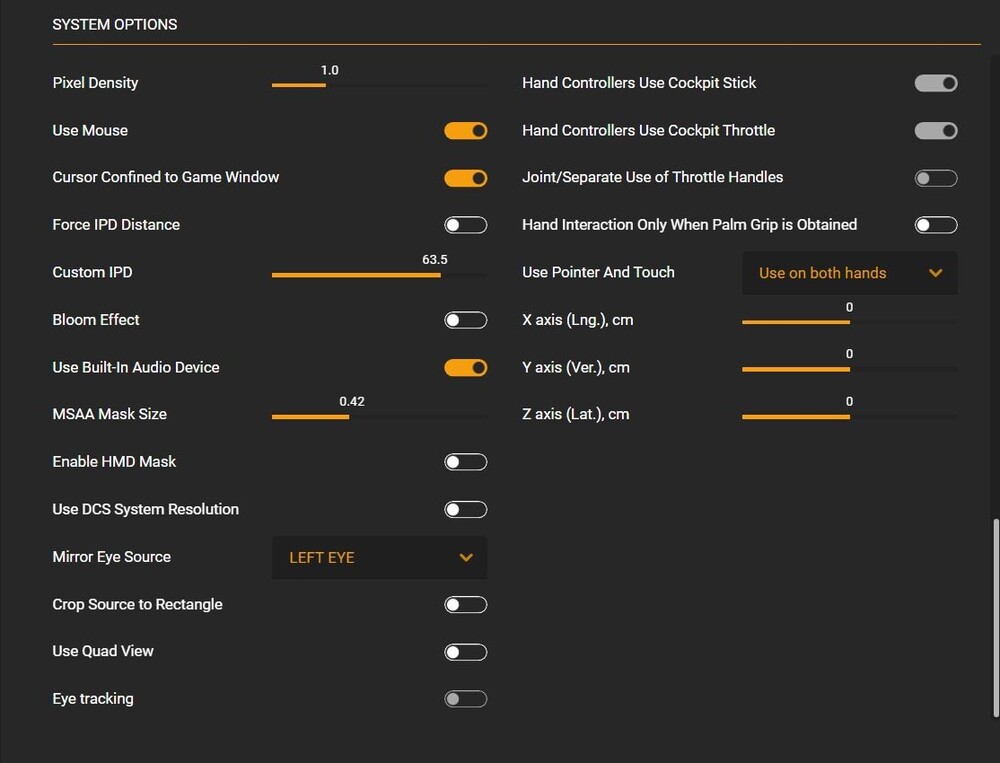
Task: Enable the HMD Mask toggle
Action: pos(466,462)
